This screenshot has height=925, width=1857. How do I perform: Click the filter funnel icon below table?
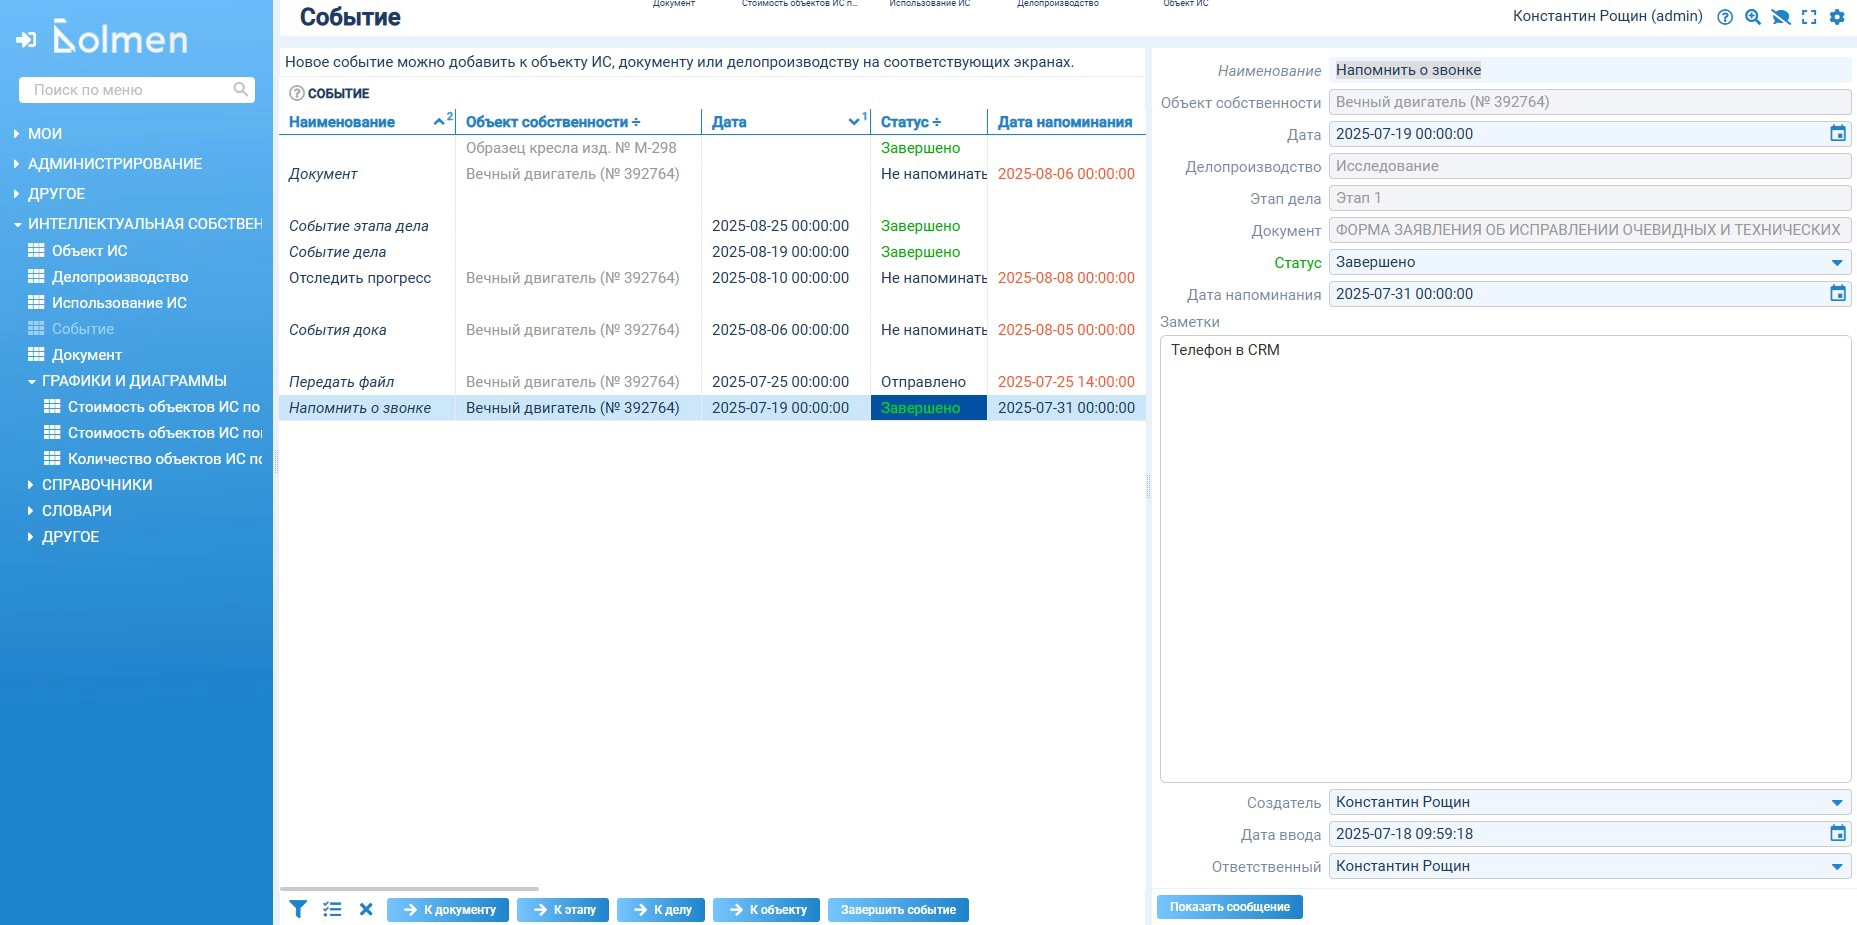click(x=298, y=909)
